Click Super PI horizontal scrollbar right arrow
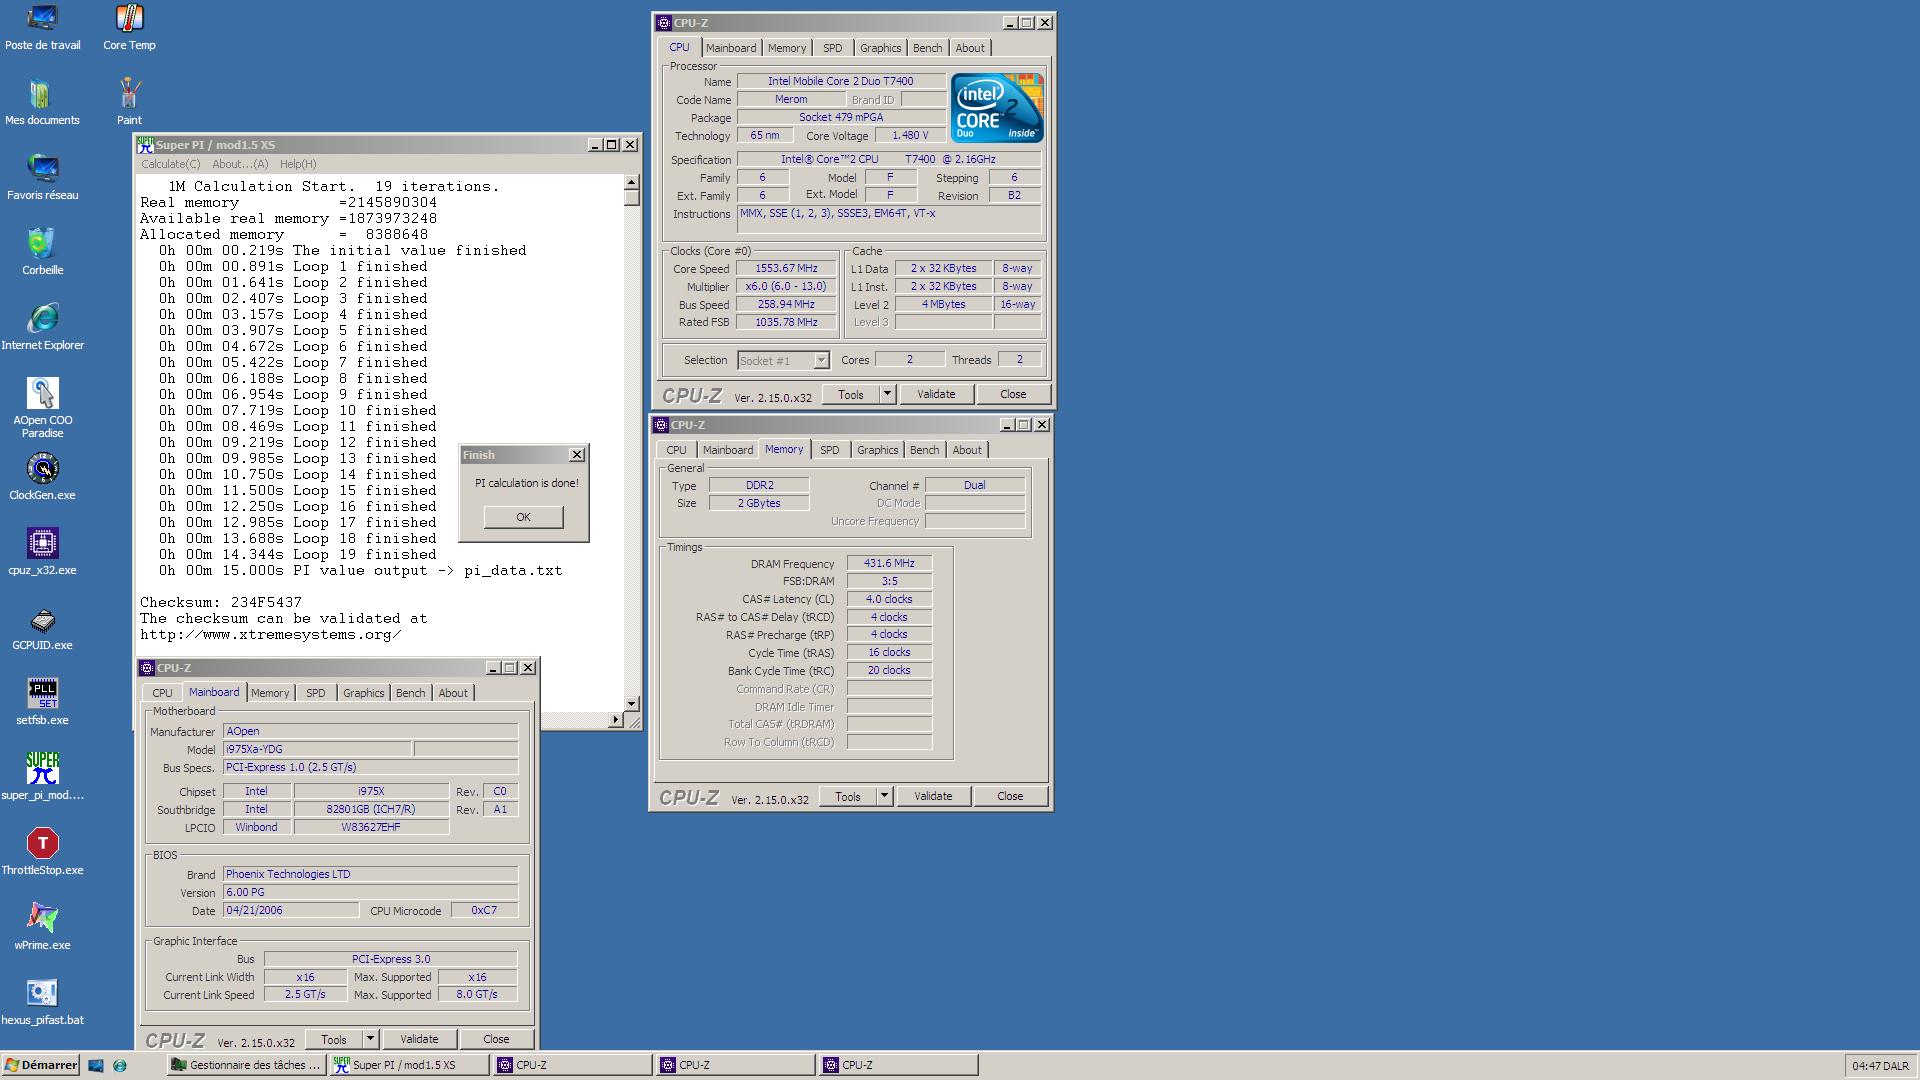The width and height of the screenshot is (1920, 1080). (x=615, y=720)
